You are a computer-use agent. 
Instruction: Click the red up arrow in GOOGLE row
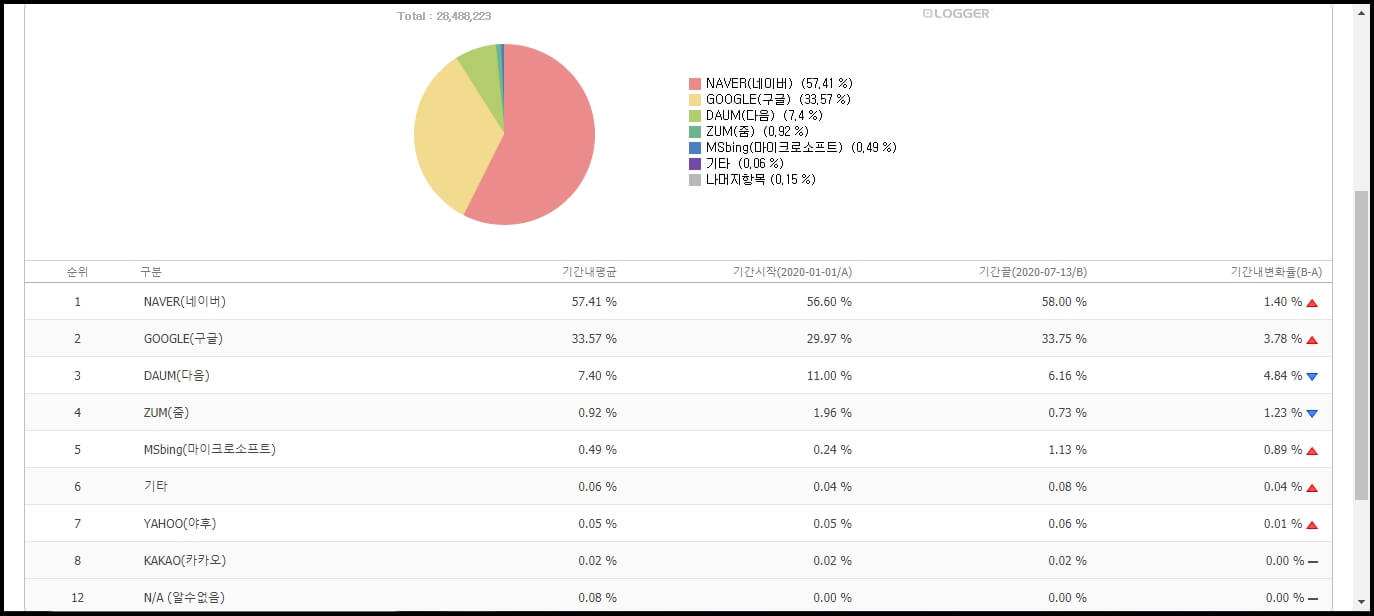pyautogui.click(x=1312, y=340)
